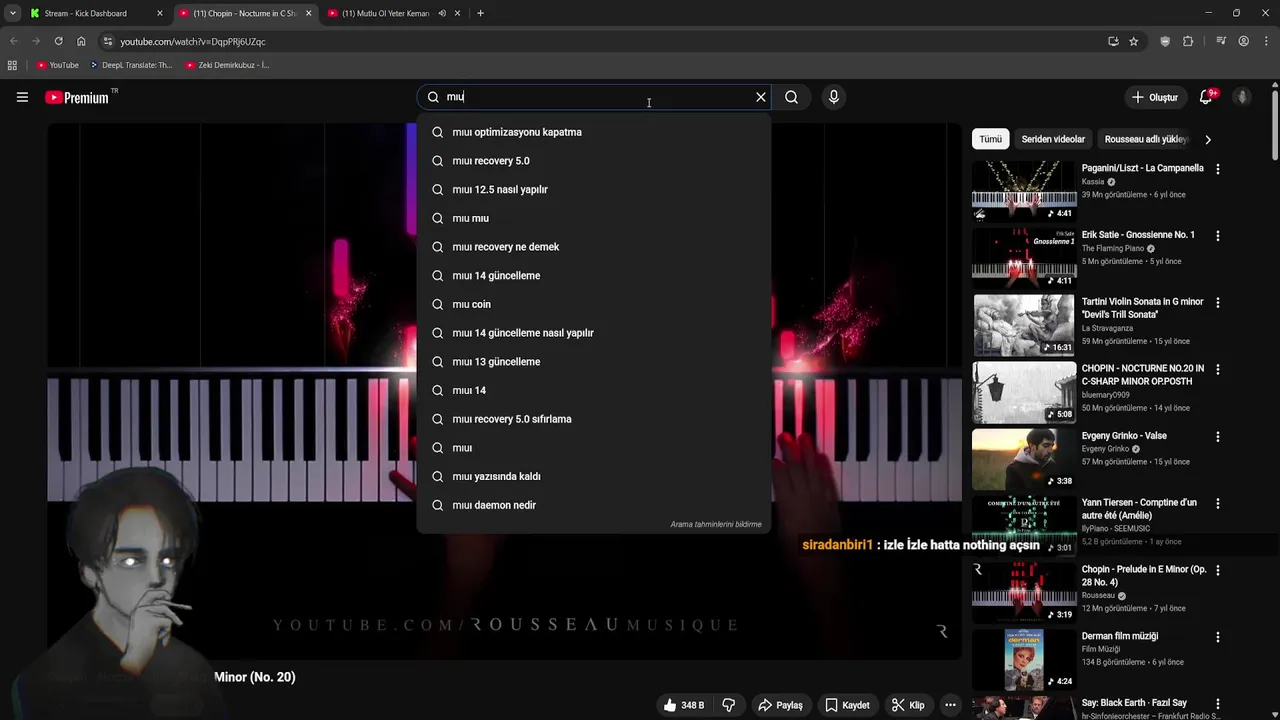
Task: Go to YouTube Premium home logo
Action: pos(77,97)
